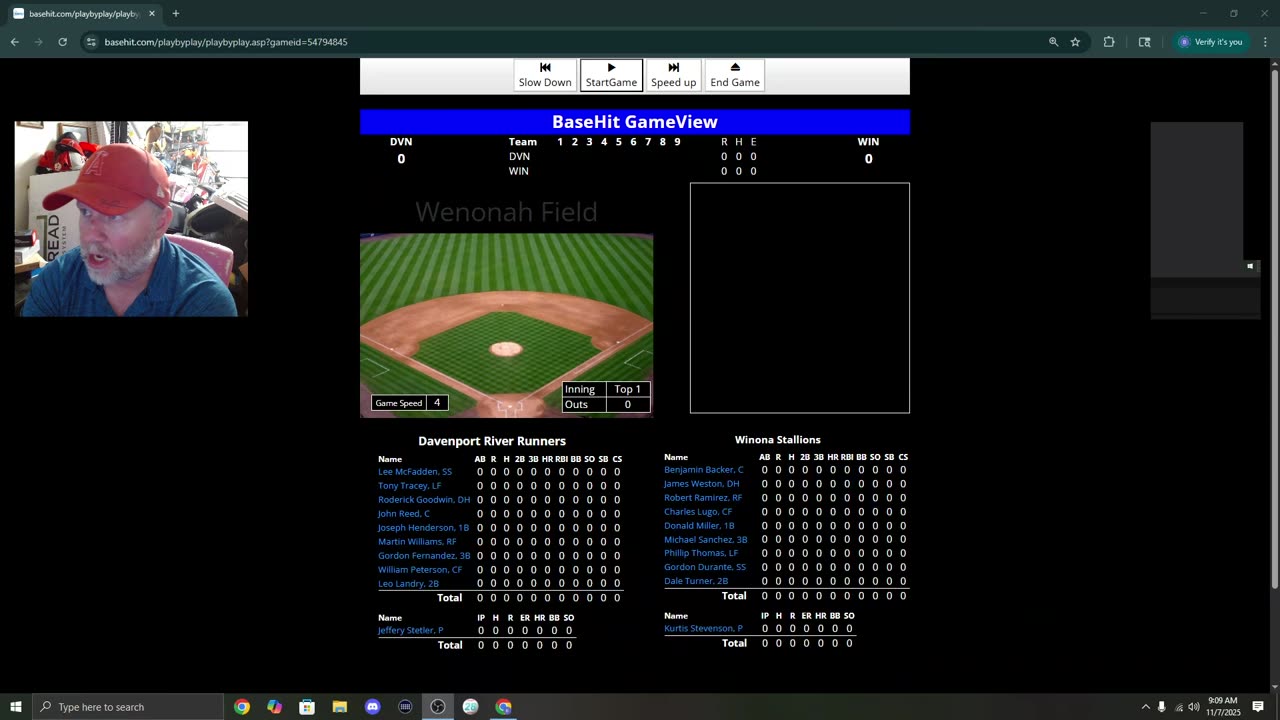1280x720 pixels.
Task: Open Phillip Thomas, LF player link
Action: (x=701, y=553)
